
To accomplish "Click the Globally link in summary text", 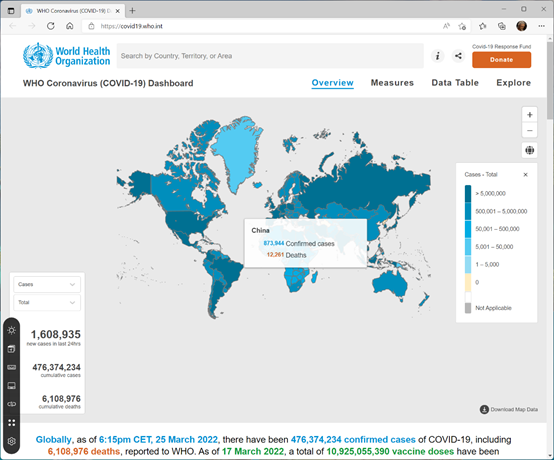I will coord(54,440).
